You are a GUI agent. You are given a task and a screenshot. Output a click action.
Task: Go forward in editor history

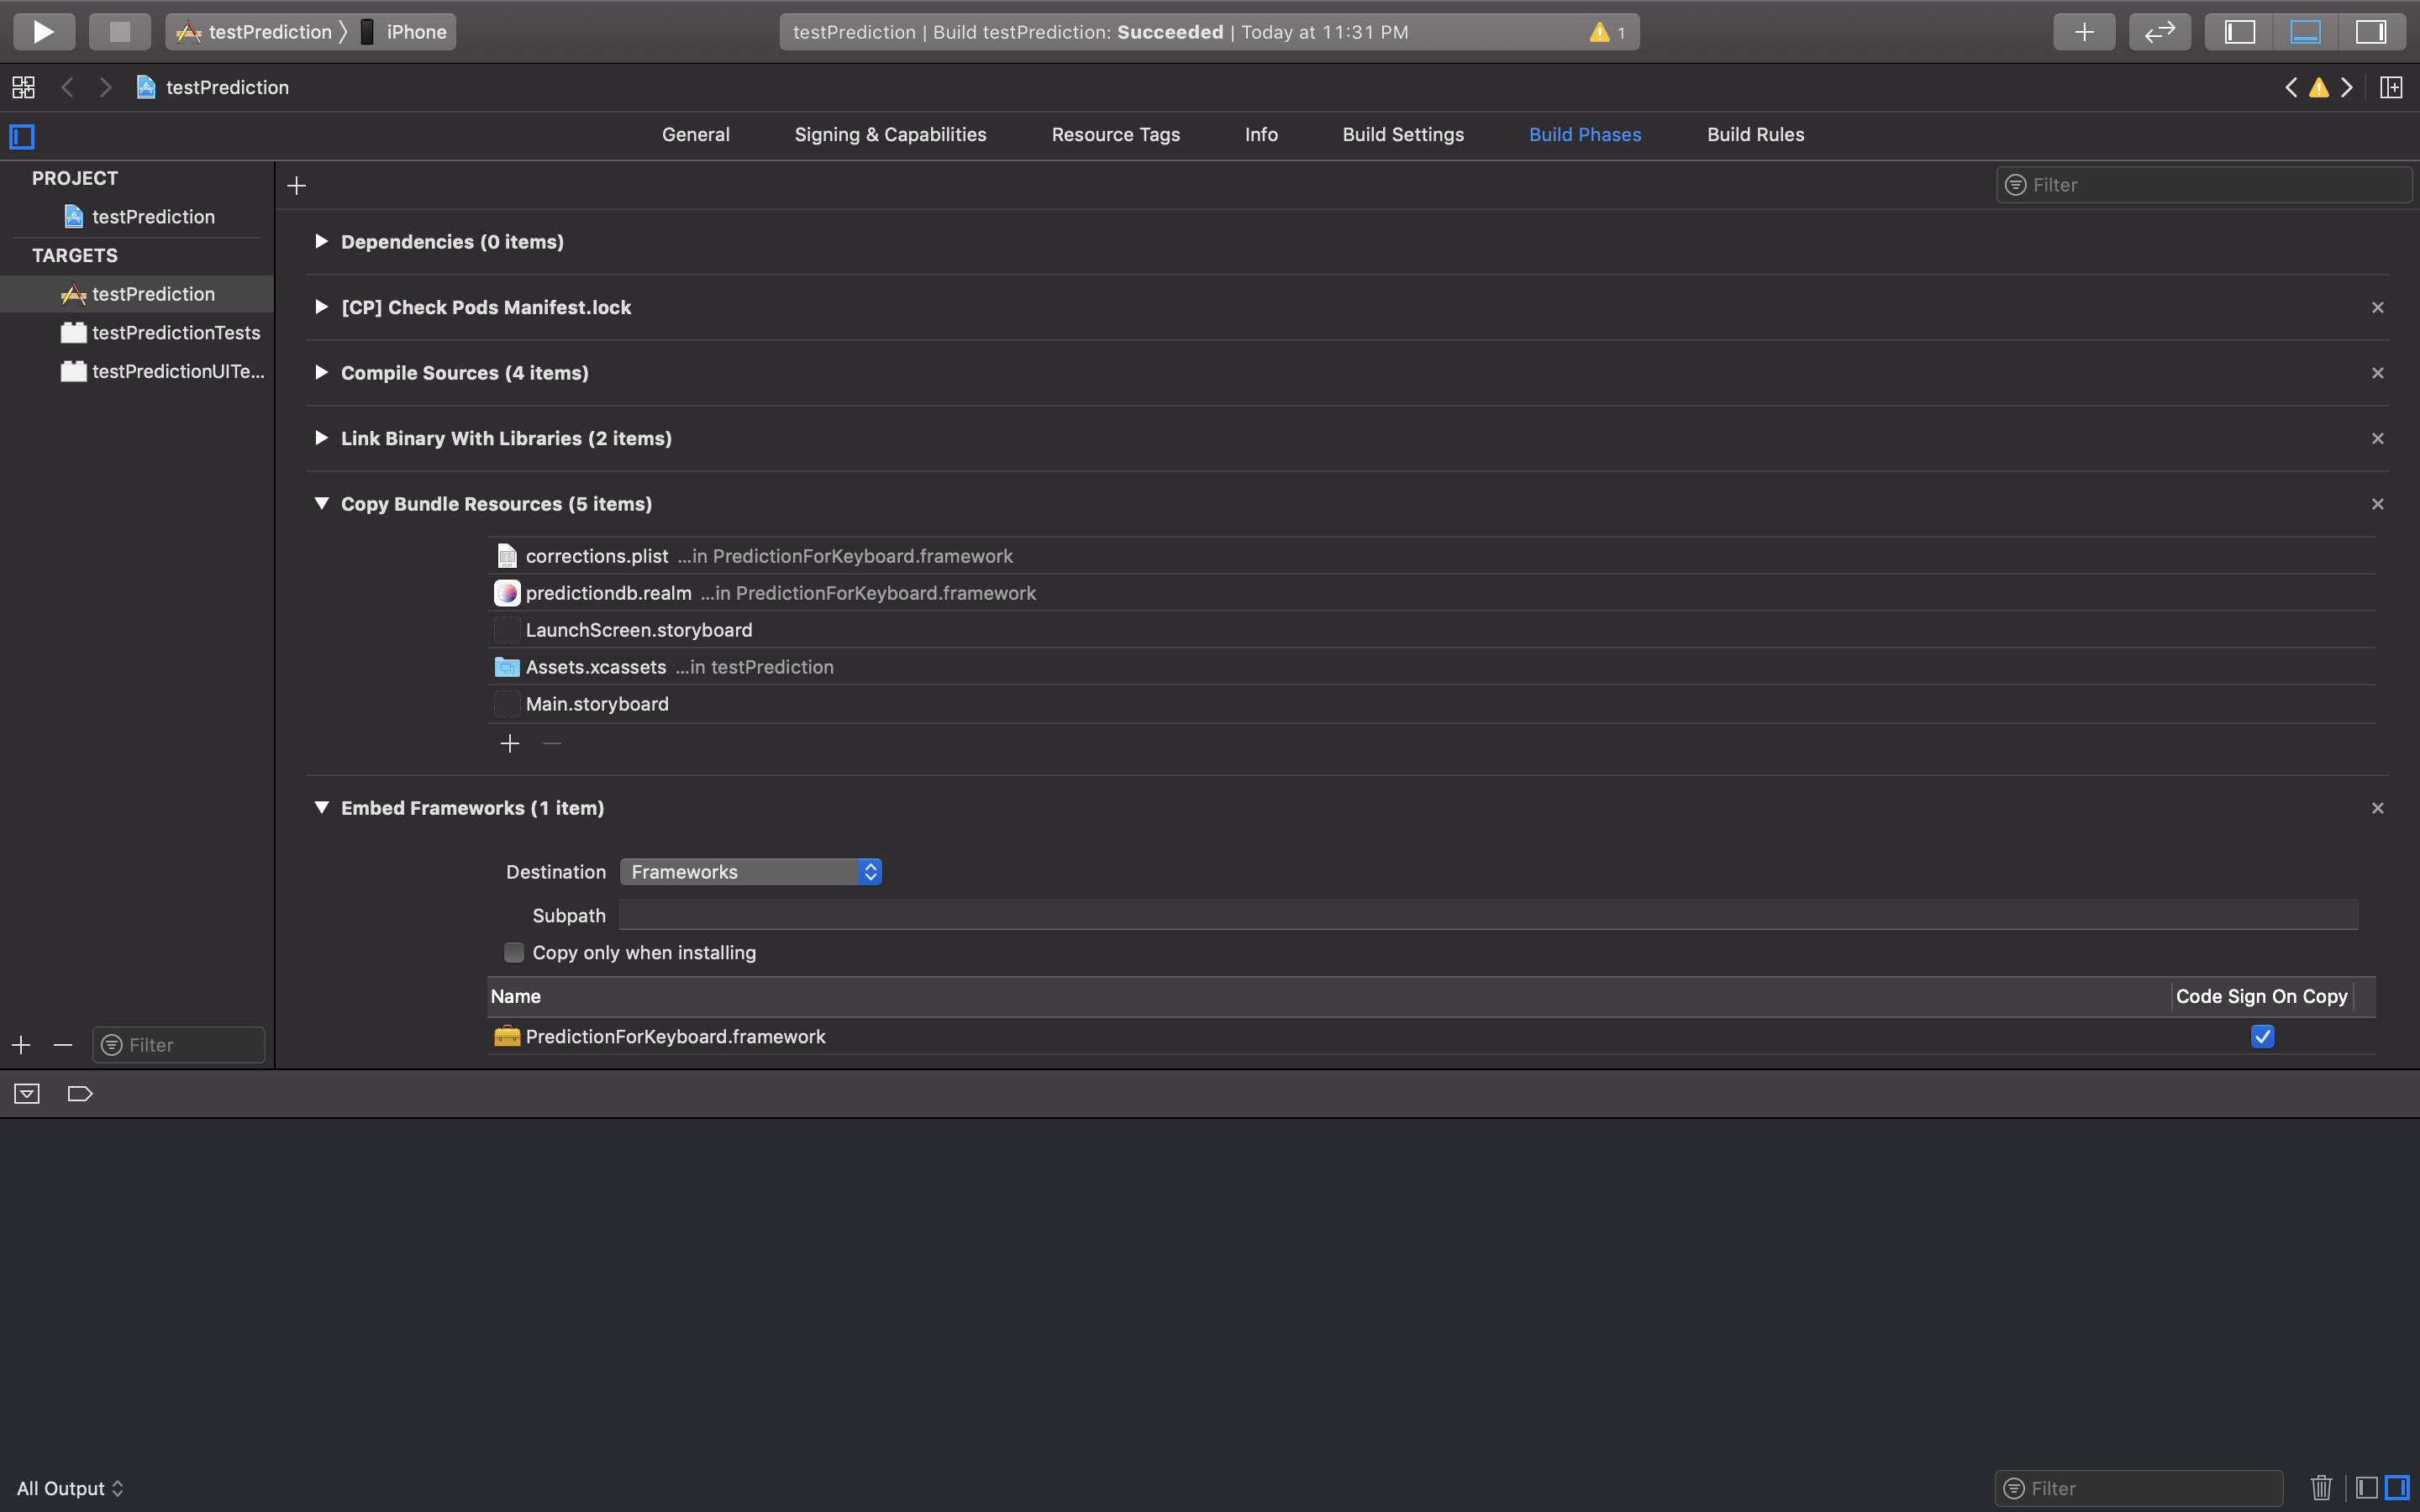[x=105, y=87]
